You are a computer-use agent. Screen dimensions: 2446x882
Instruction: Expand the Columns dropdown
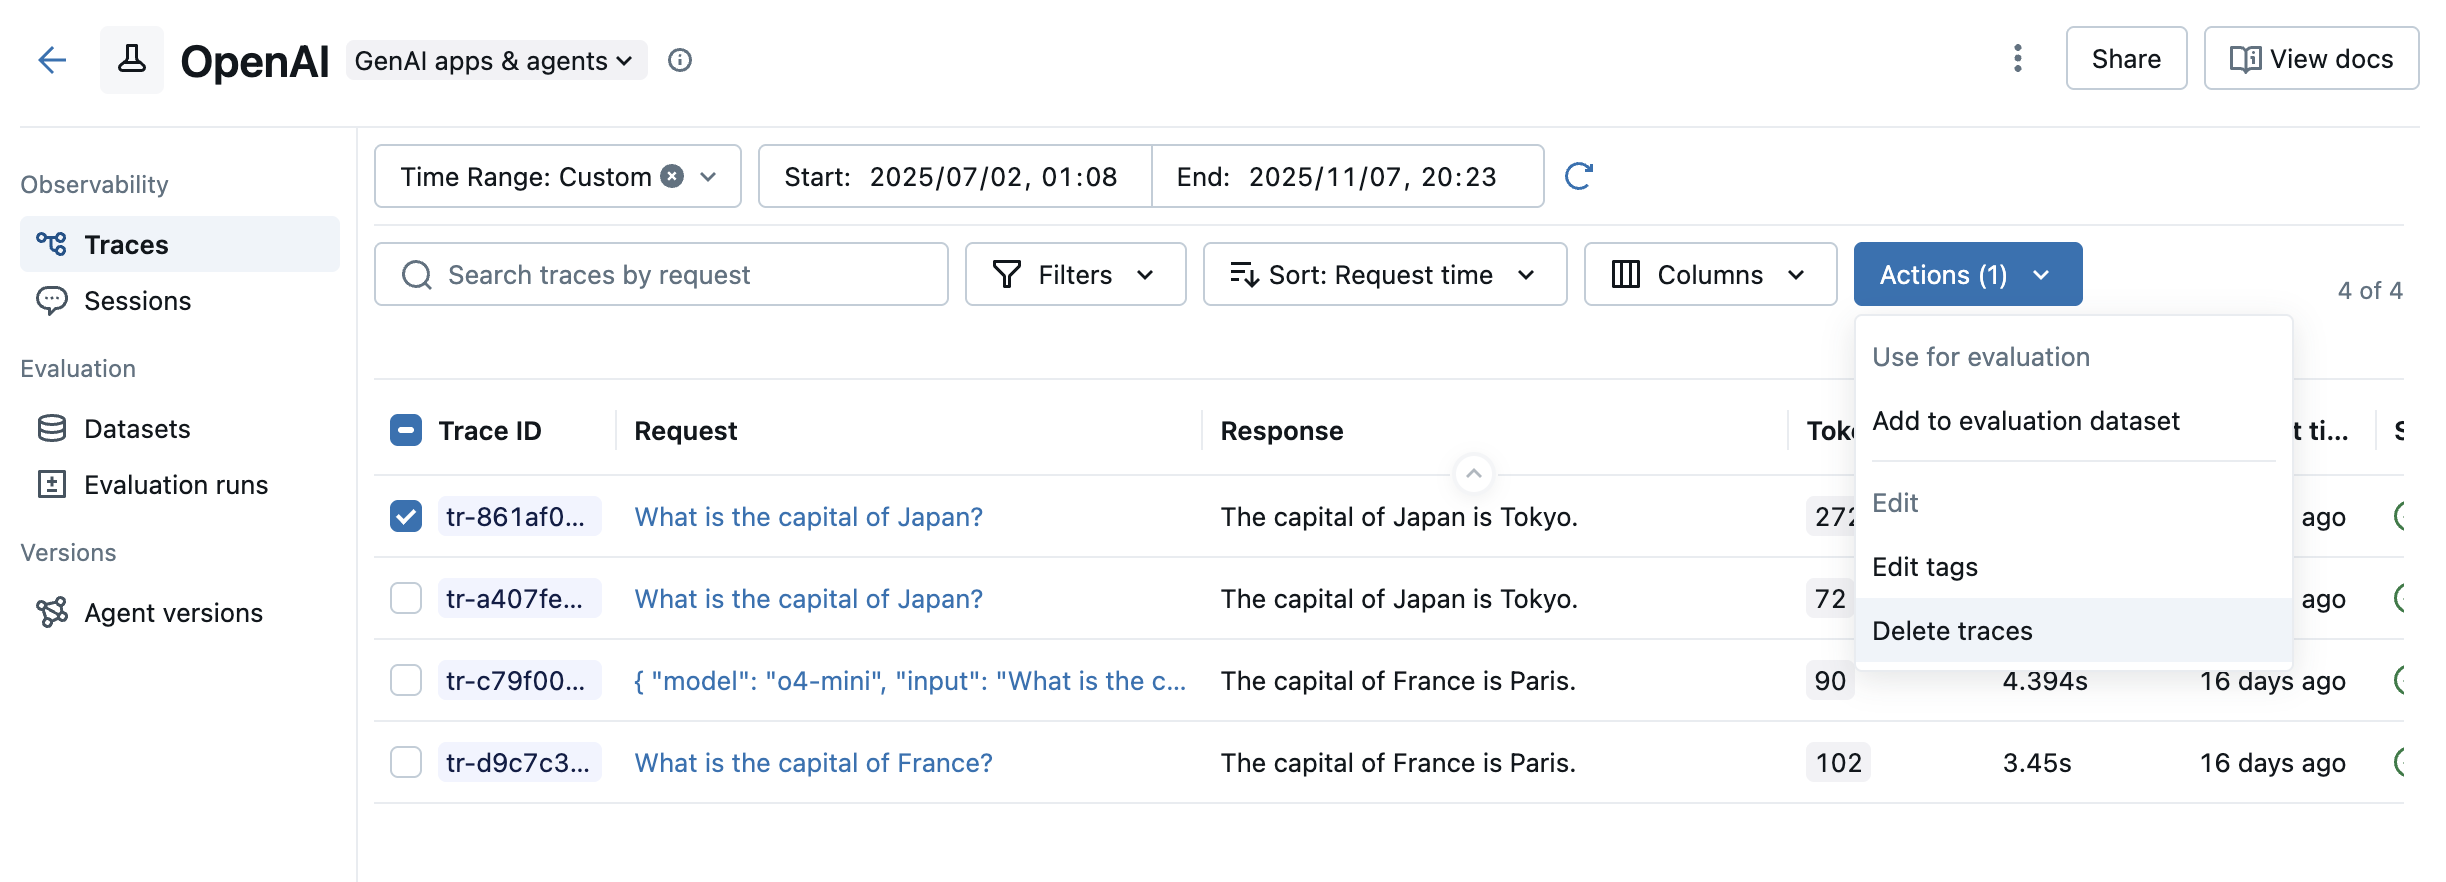tap(1711, 274)
